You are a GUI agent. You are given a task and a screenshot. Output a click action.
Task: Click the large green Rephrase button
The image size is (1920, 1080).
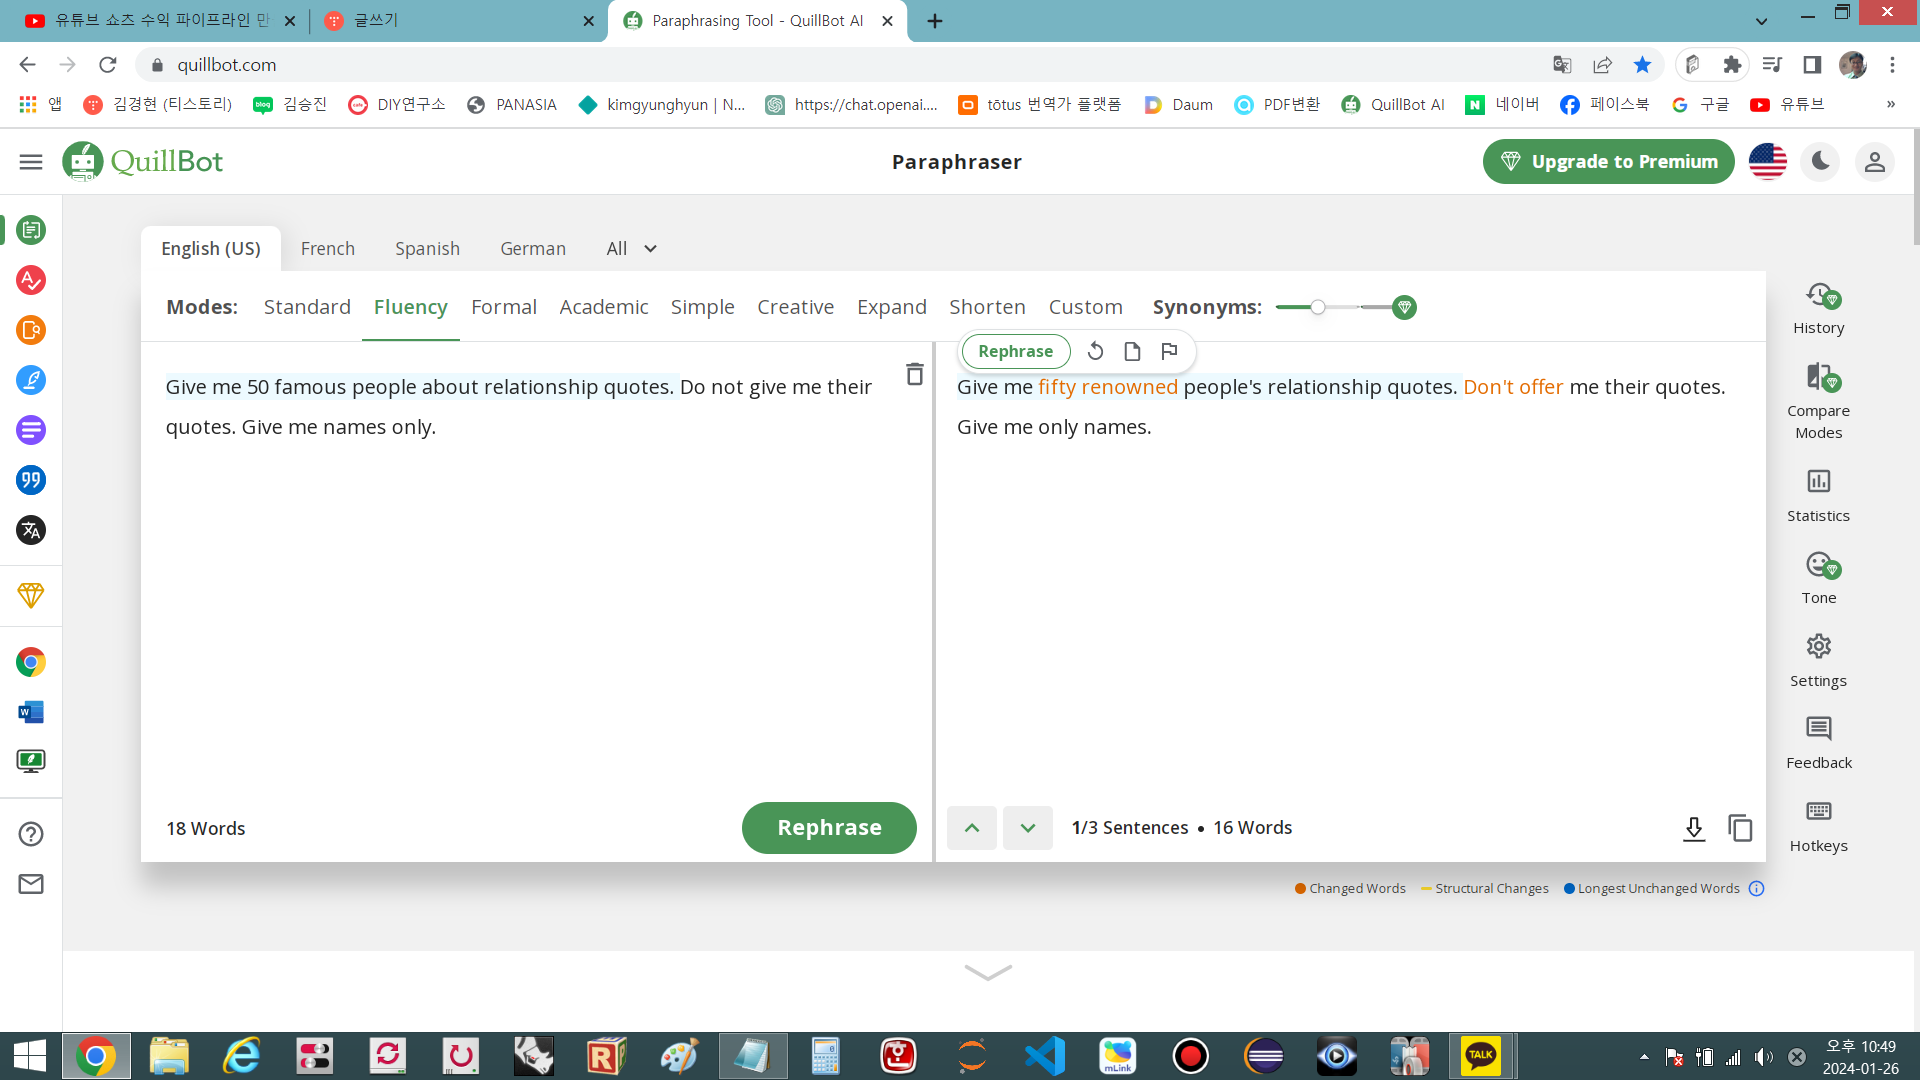pos(828,828)
